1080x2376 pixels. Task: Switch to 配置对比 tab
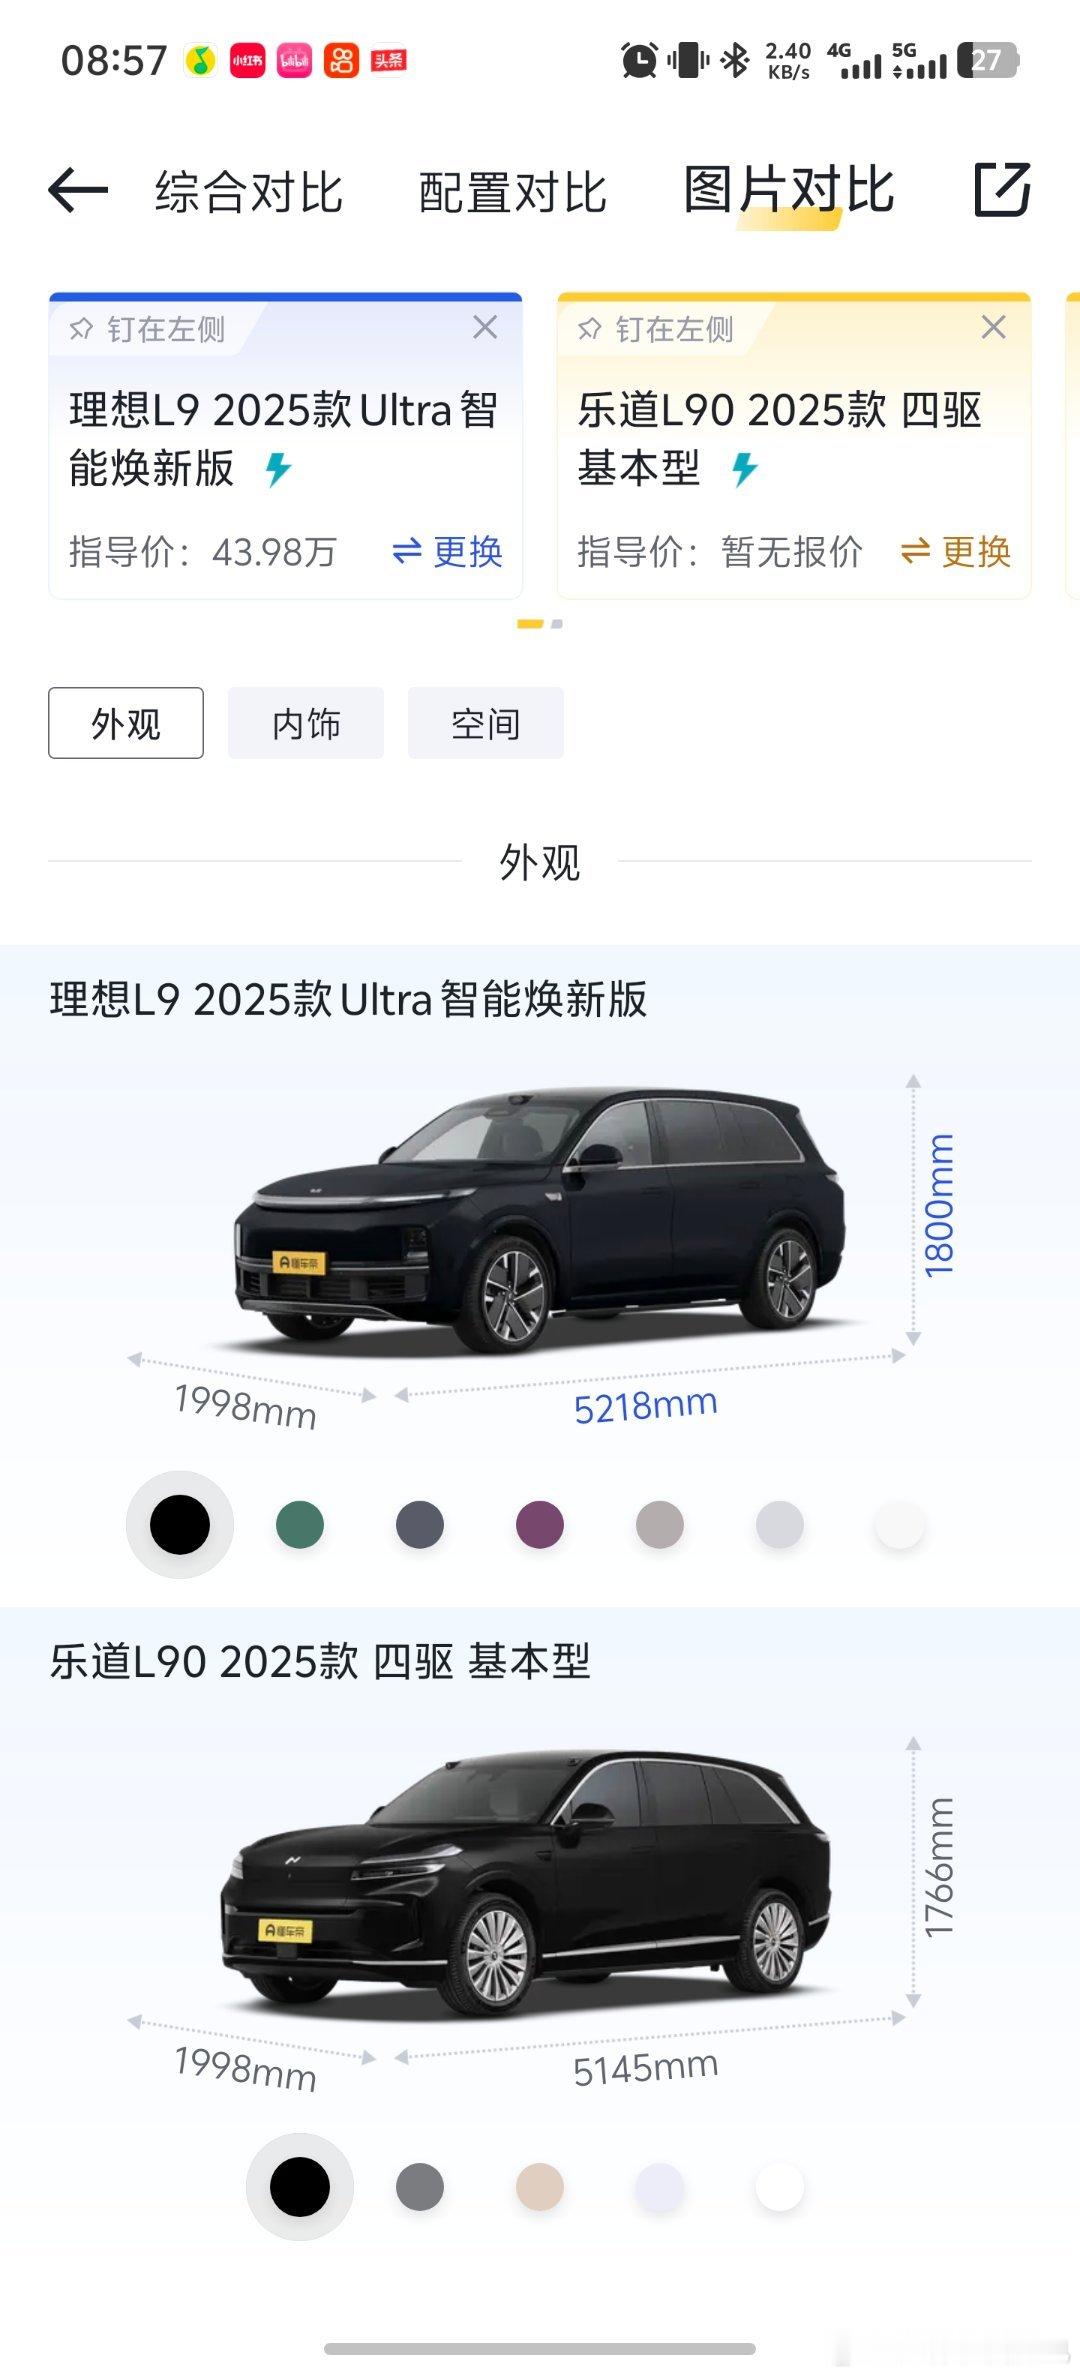pos(513,192)
